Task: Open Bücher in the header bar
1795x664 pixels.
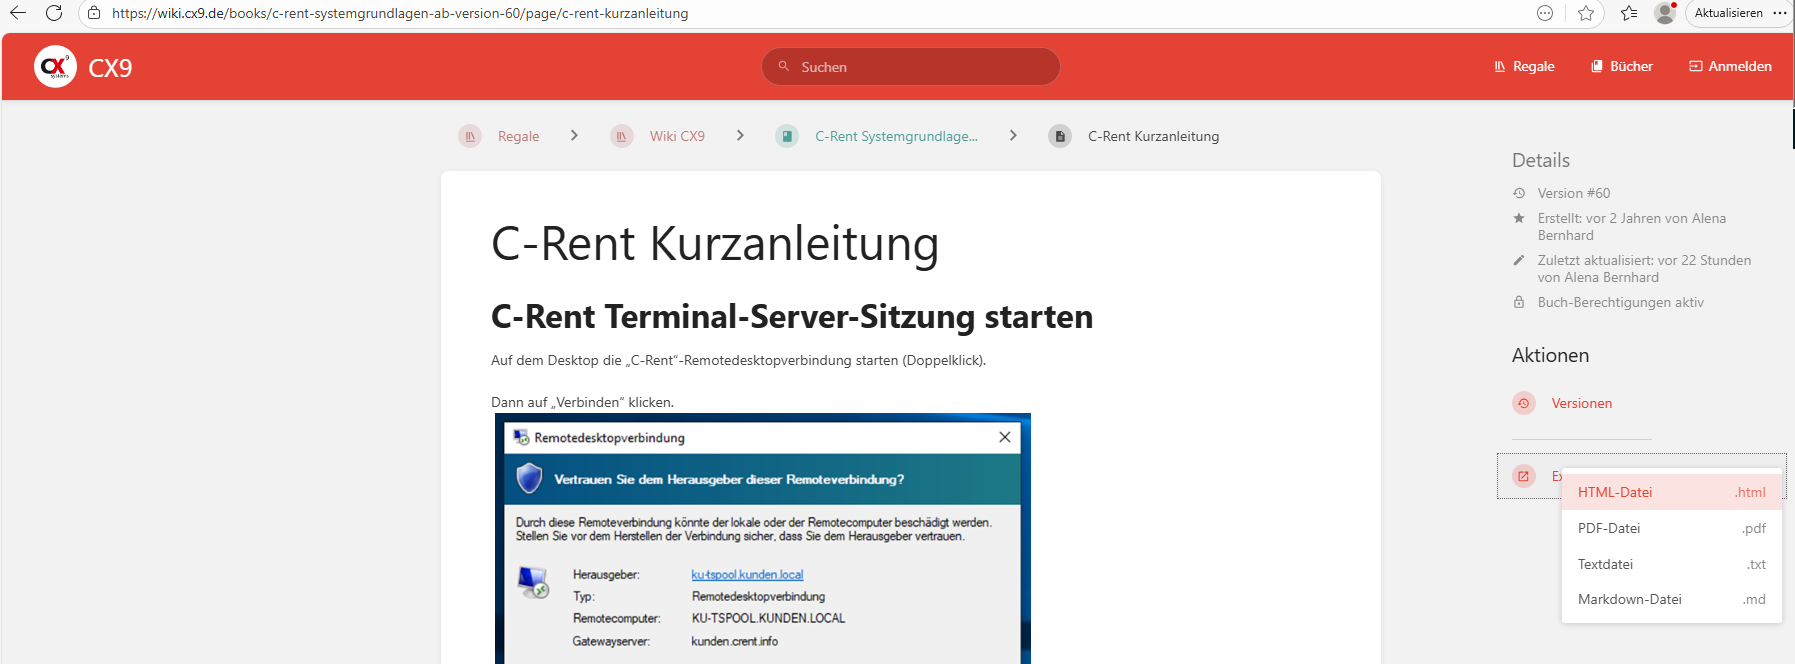Action: [1621, 66]
